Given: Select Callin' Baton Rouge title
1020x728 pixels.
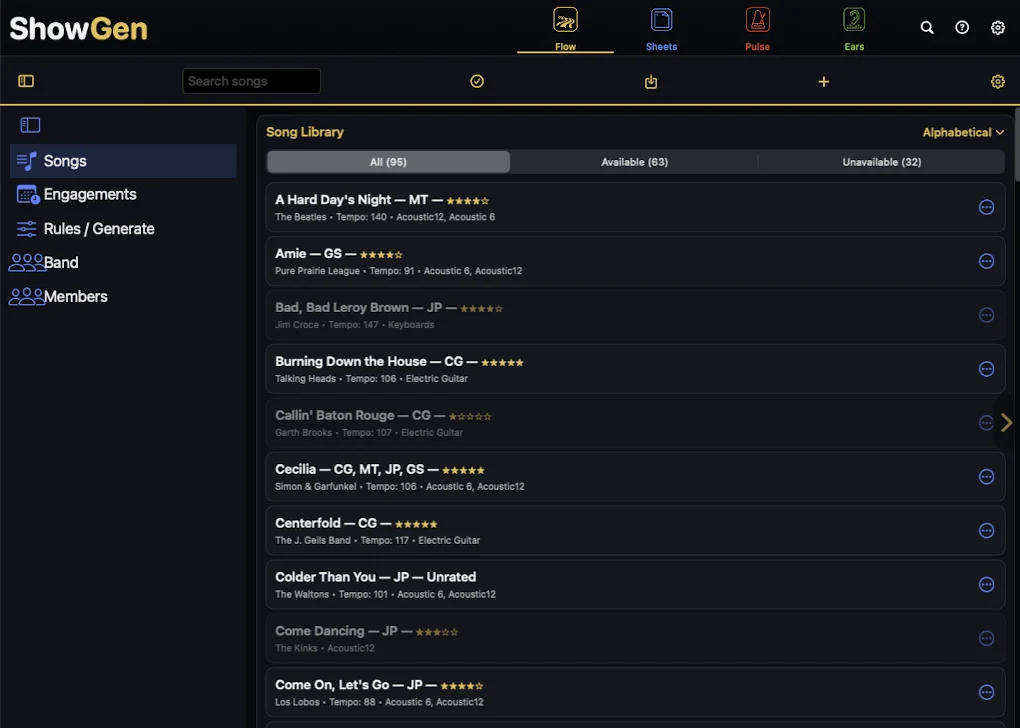Looking at the screenshot, I should (335, 416).
